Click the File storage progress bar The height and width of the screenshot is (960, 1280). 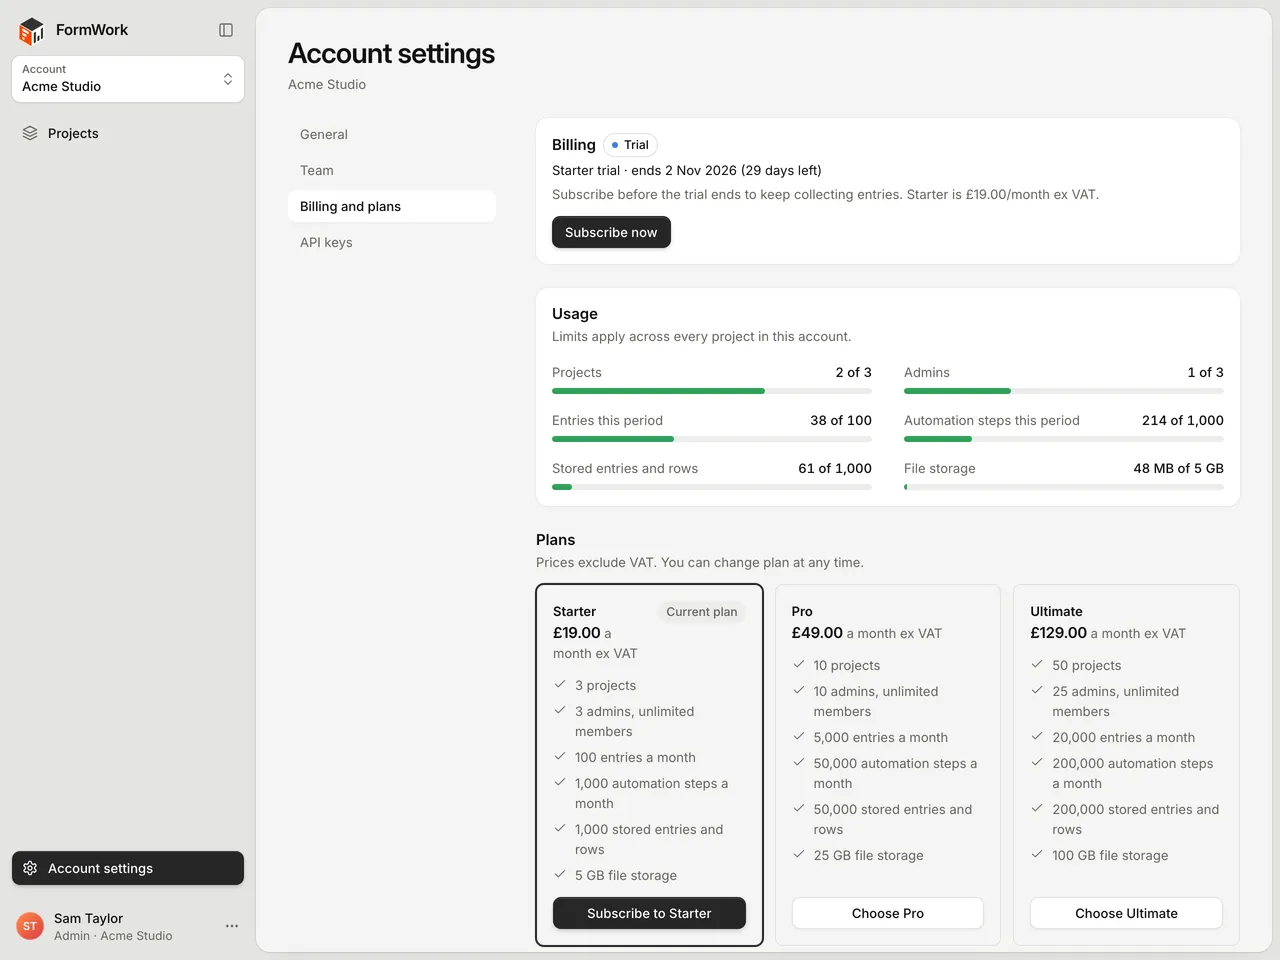click(x=1064, y=487)
